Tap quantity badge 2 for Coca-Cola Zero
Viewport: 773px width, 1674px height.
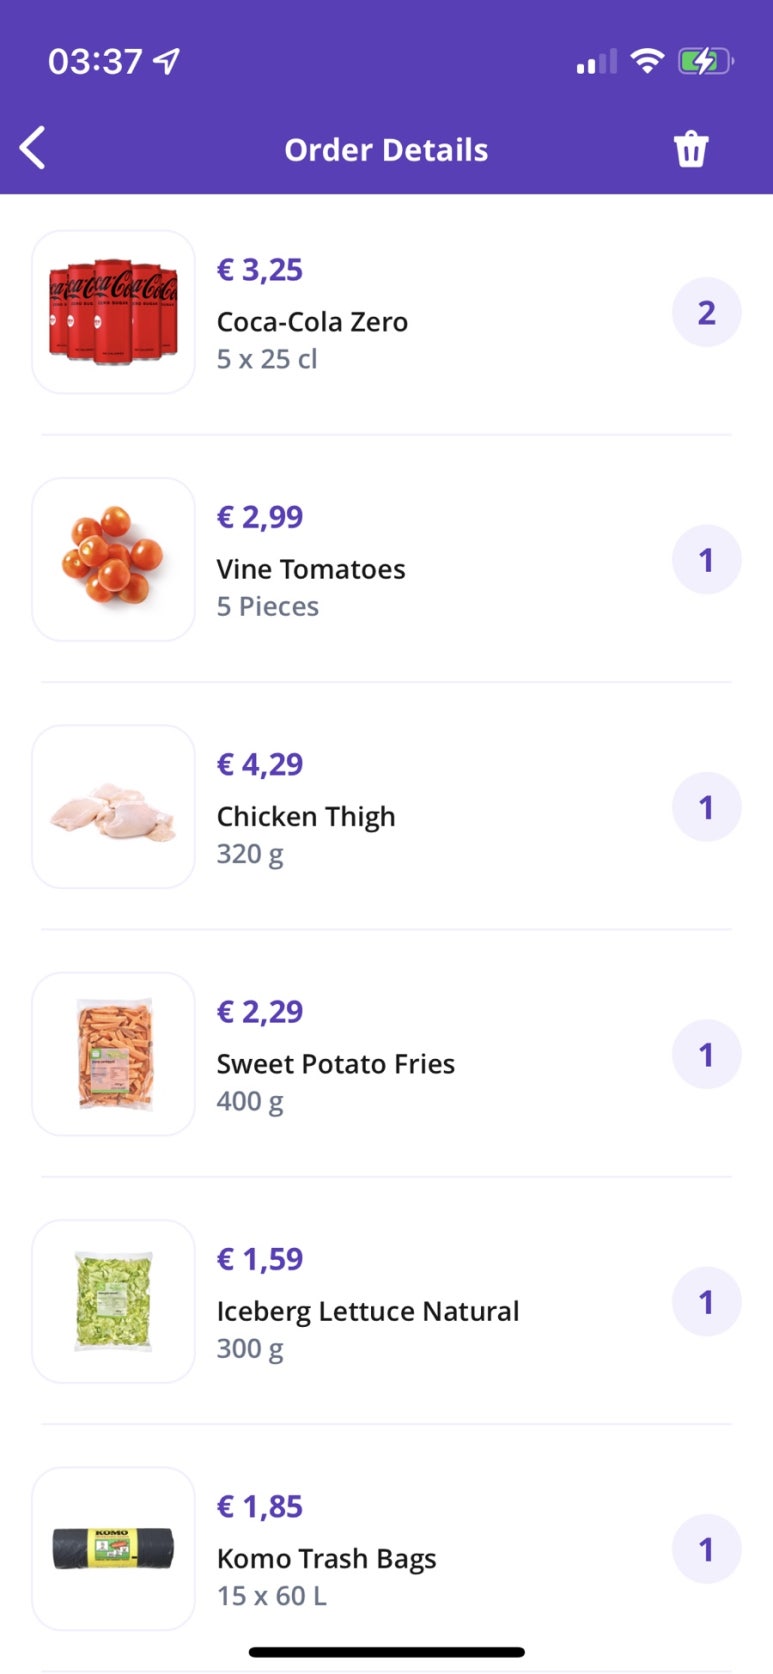[706, 312]
